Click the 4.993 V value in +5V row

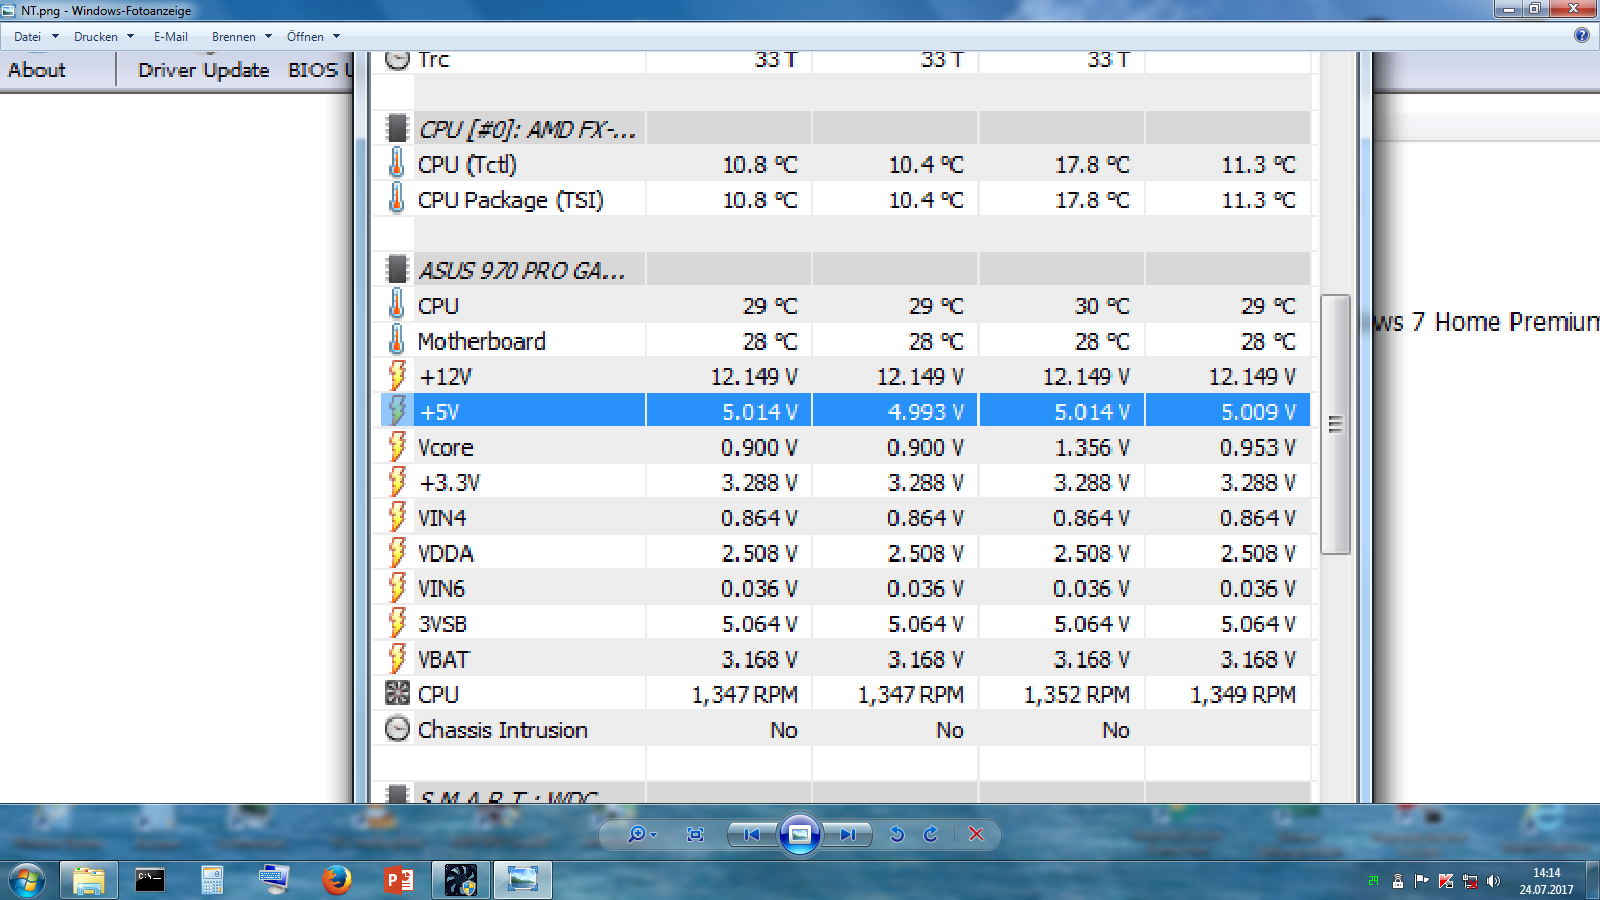(x=926, y=412)
